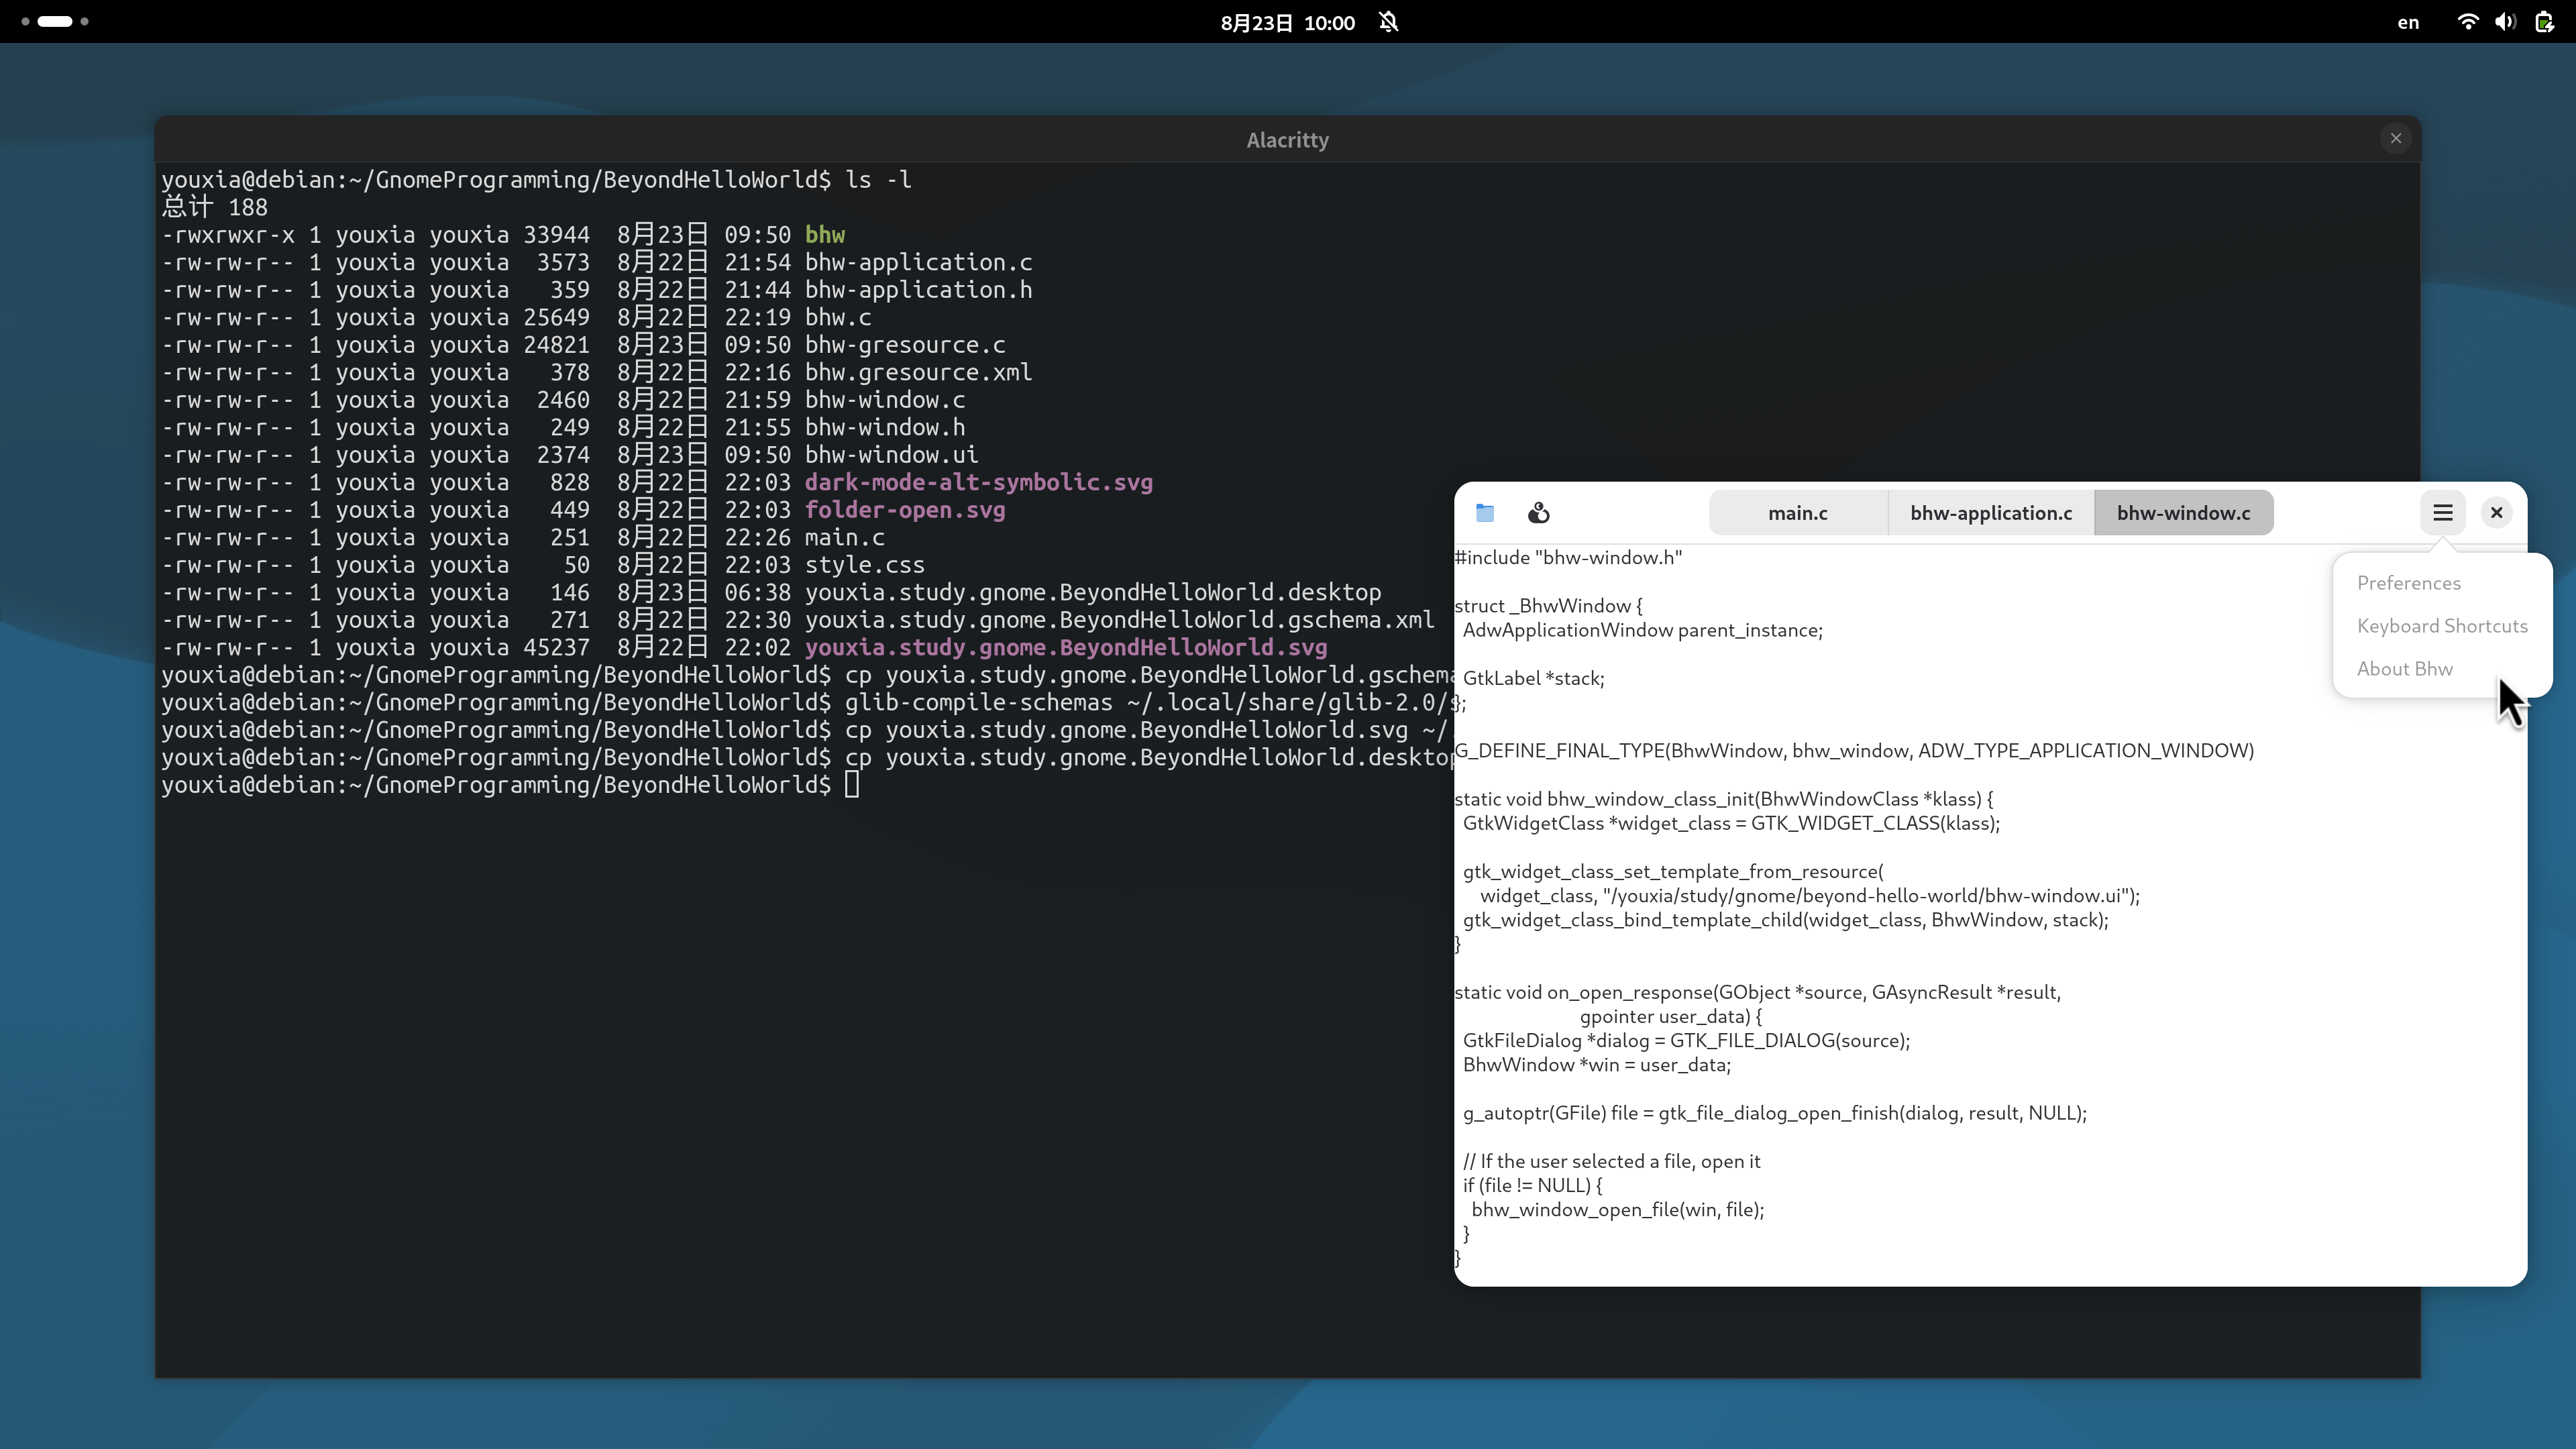This screenshot has height=1449, width=2576.
Task: Choose the About Bhw menu entry
Action: tap(2404, 668)
